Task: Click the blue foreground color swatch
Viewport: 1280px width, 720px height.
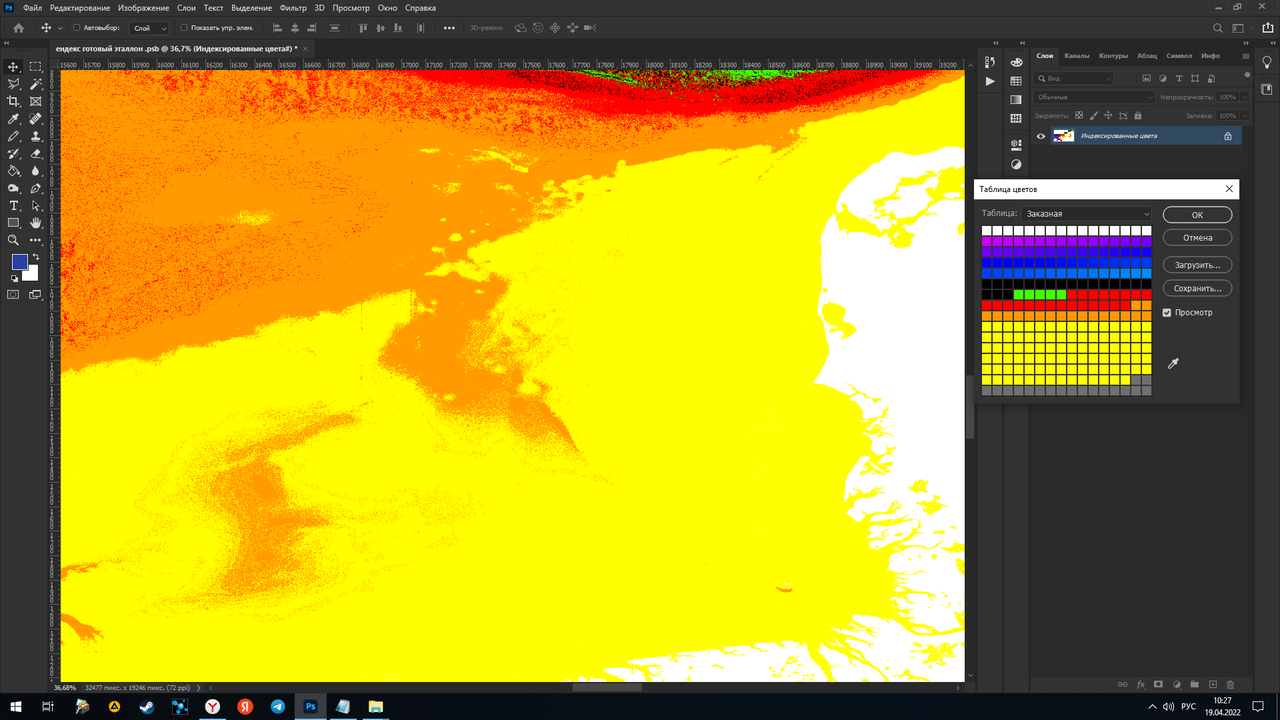Action: (18, 262)
